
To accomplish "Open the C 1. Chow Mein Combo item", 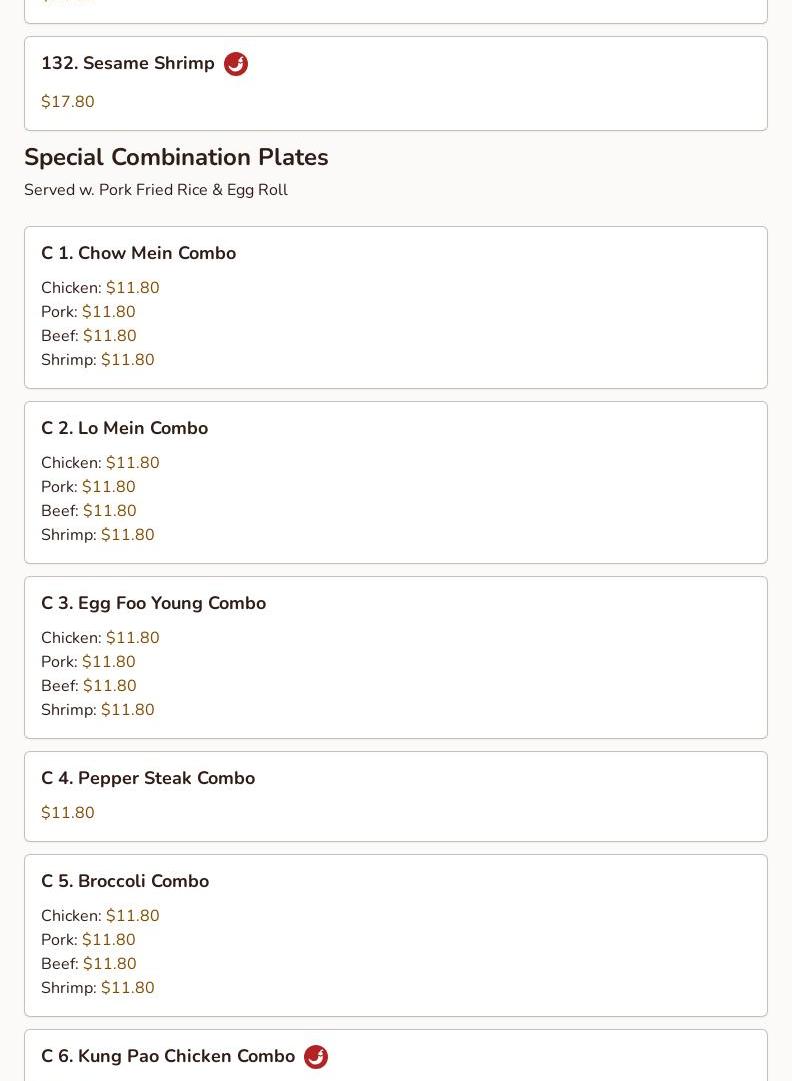I will click(x=138, y=253).
